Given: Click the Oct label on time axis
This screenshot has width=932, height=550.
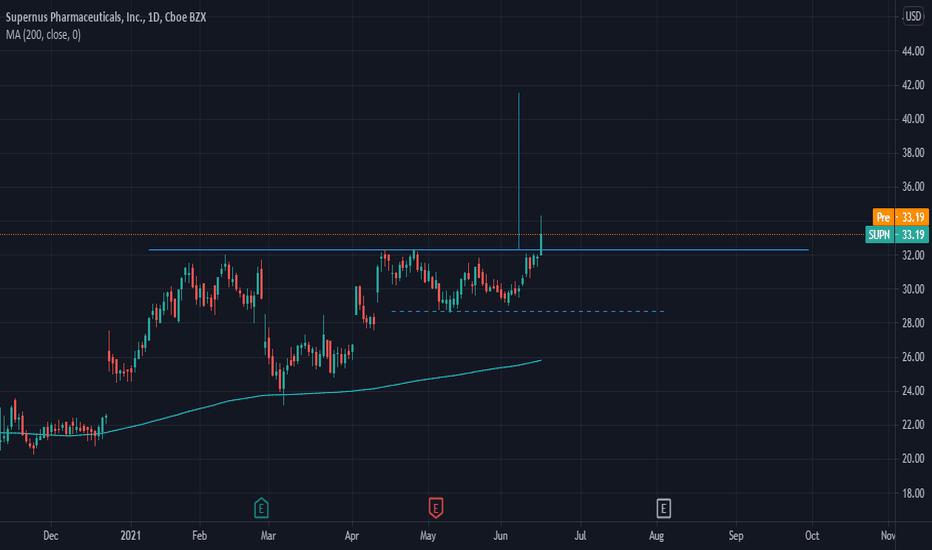Looking at the screenshot, I should [812, 536].
